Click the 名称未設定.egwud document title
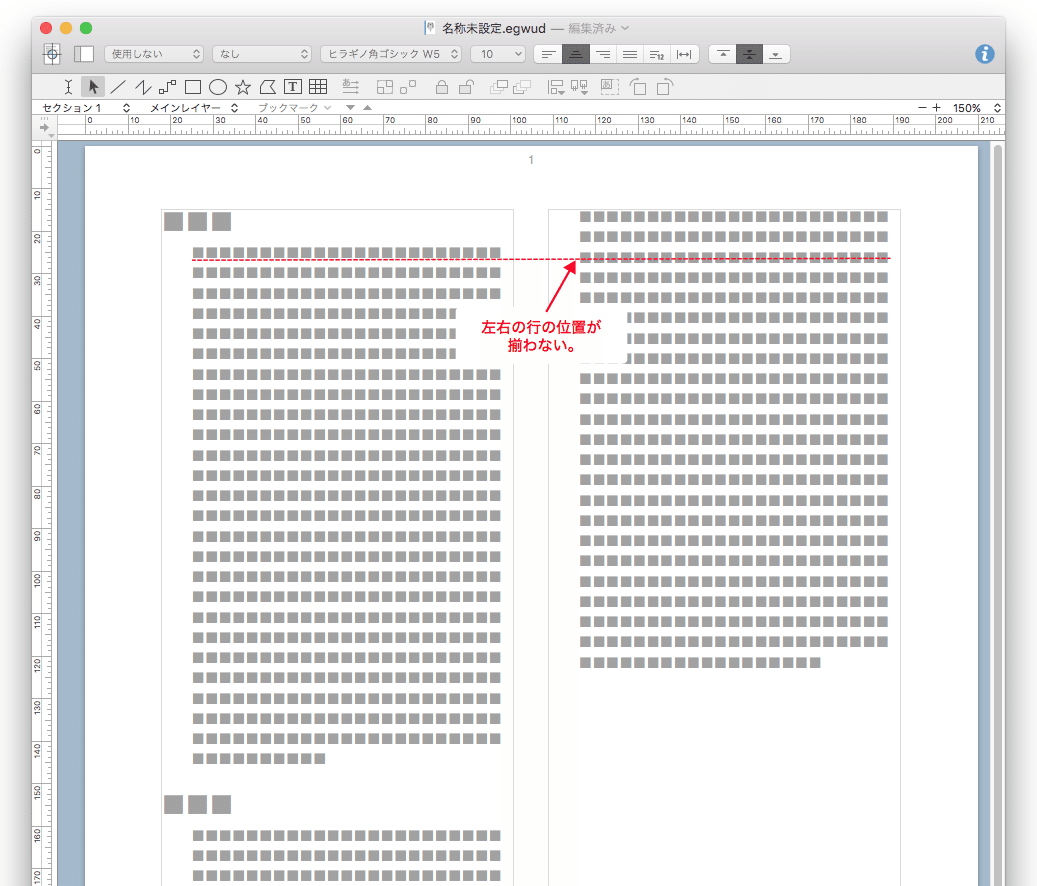The width and height of the screenshot is (1037, 886). click(x=493, y=28)
